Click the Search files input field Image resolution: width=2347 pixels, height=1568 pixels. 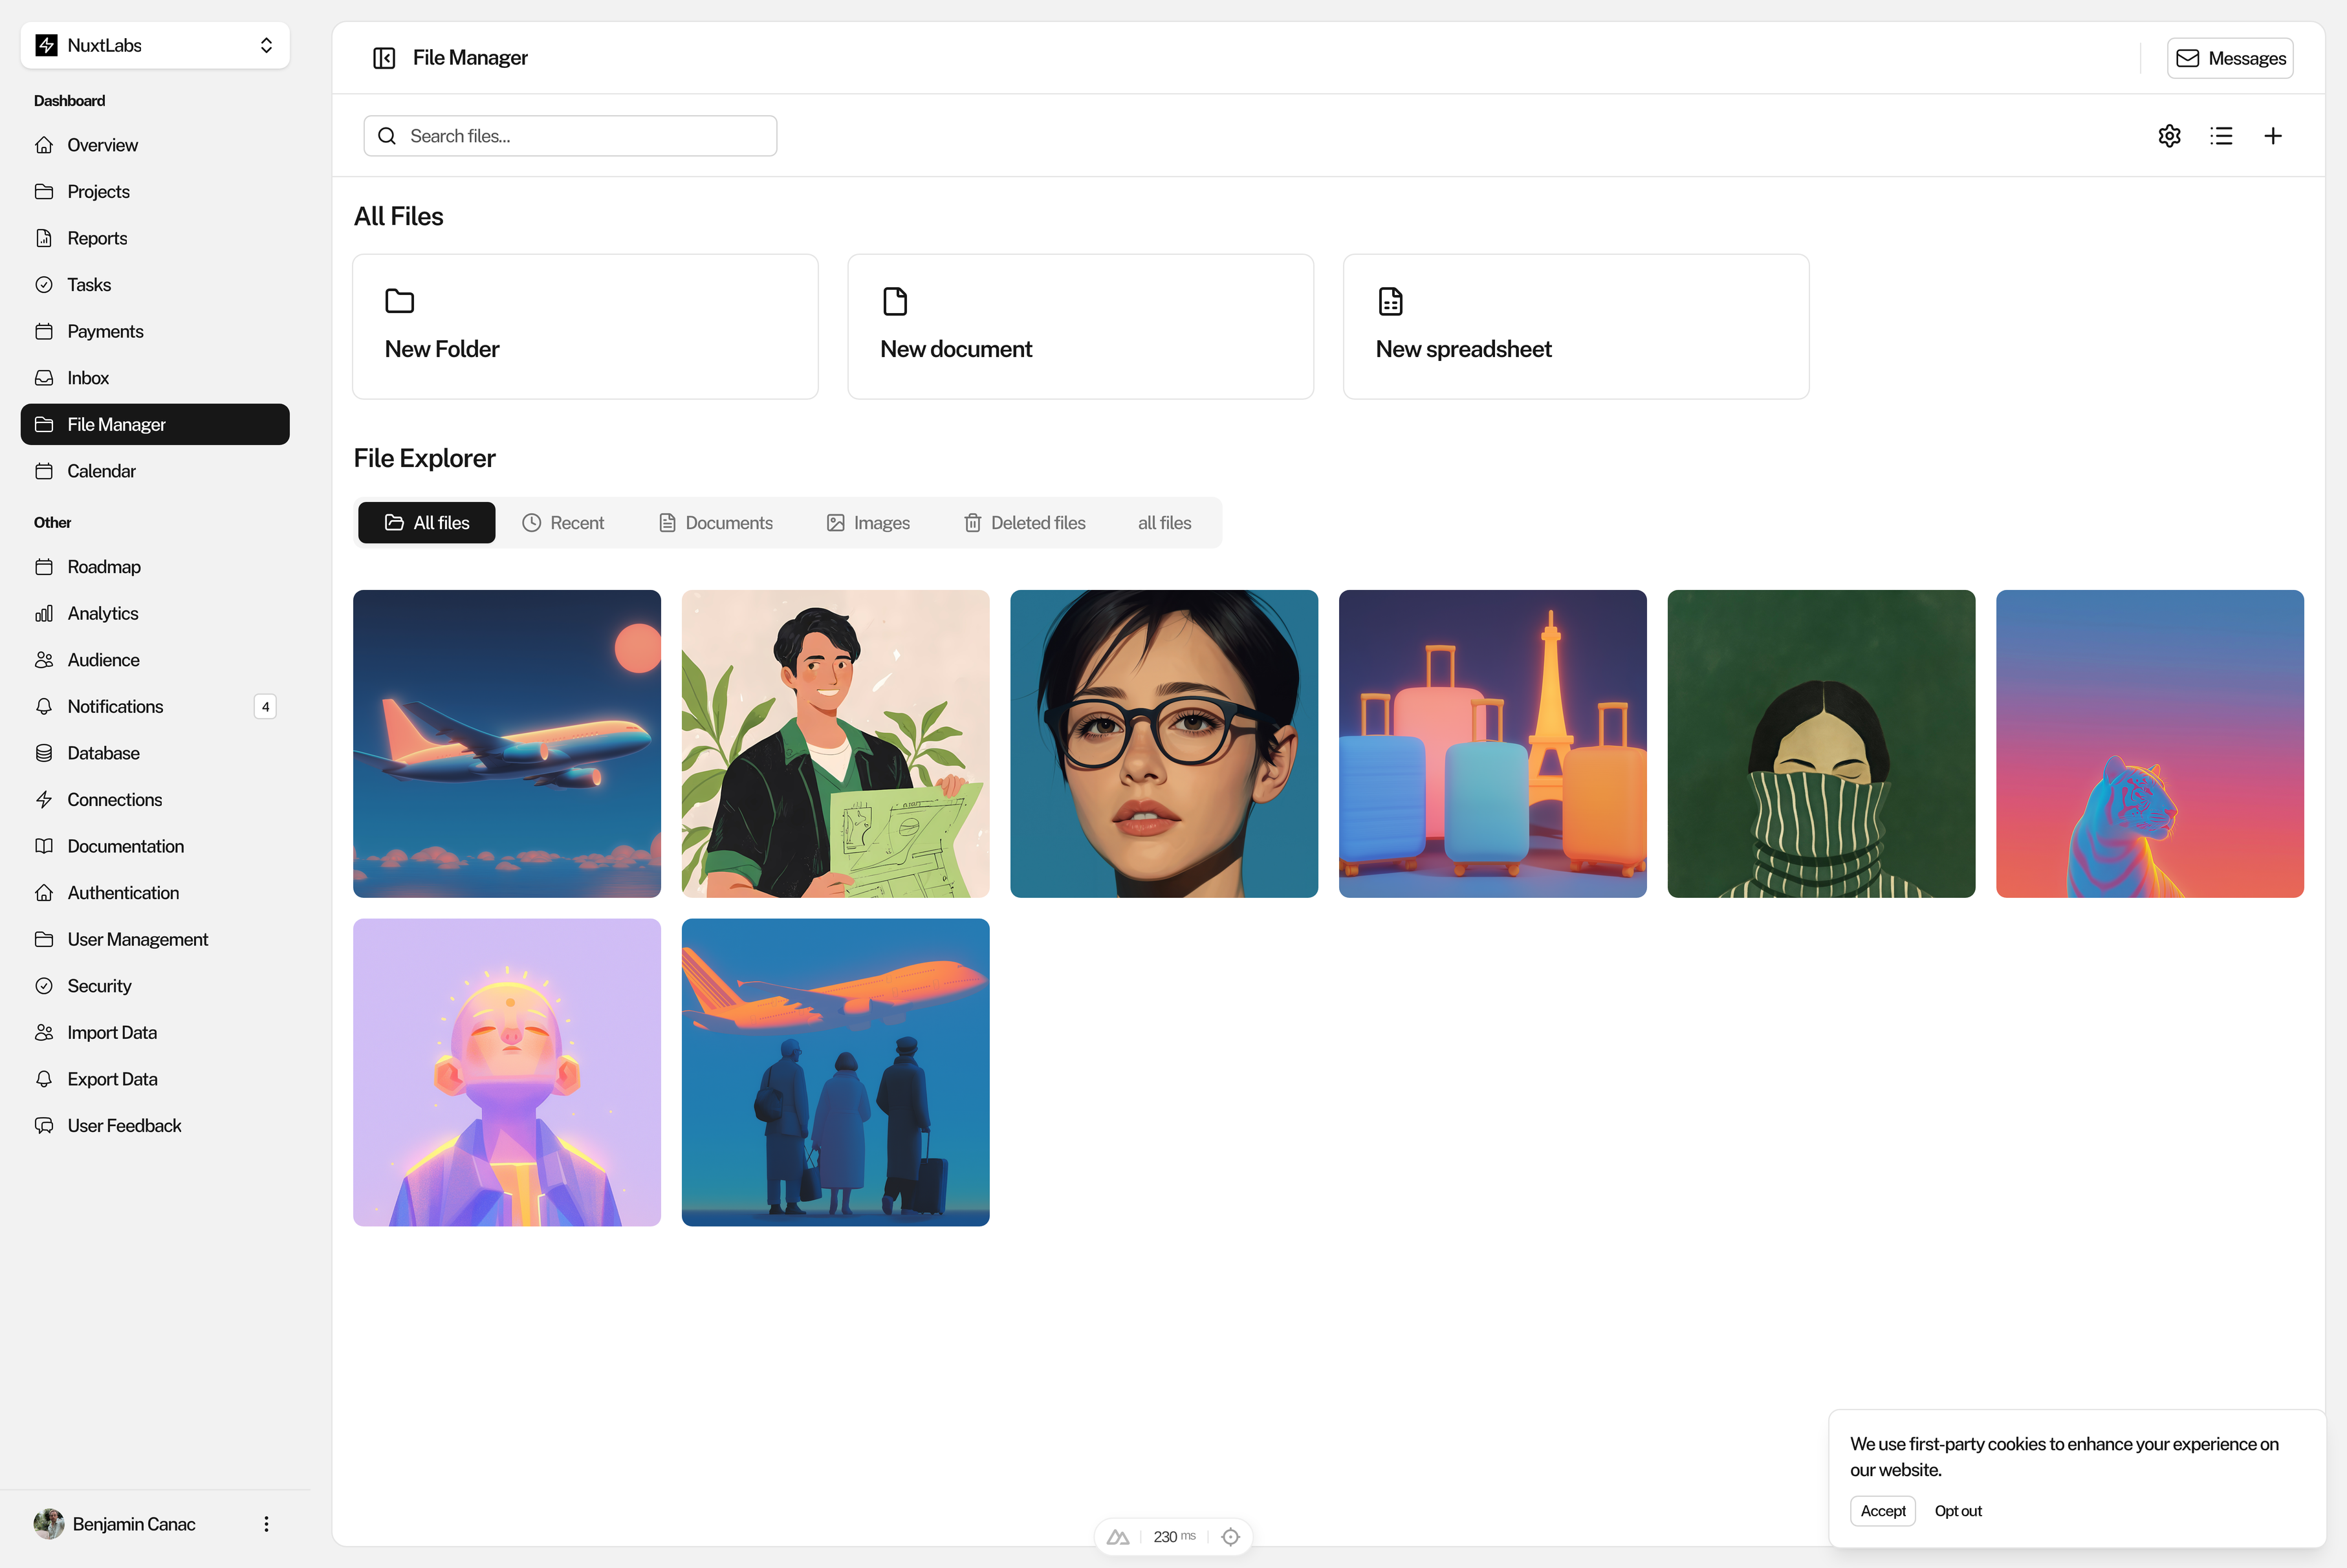click(x=570, y=136)
